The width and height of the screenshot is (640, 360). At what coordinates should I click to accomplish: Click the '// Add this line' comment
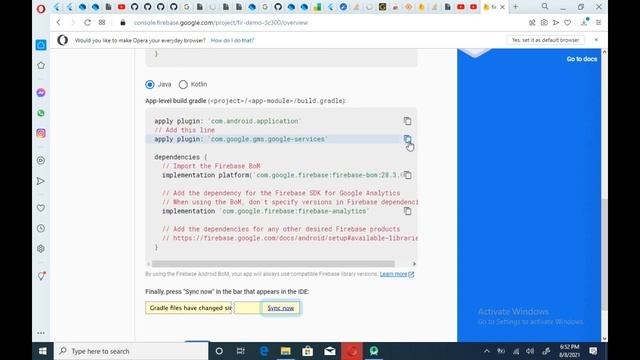[184, 130]
